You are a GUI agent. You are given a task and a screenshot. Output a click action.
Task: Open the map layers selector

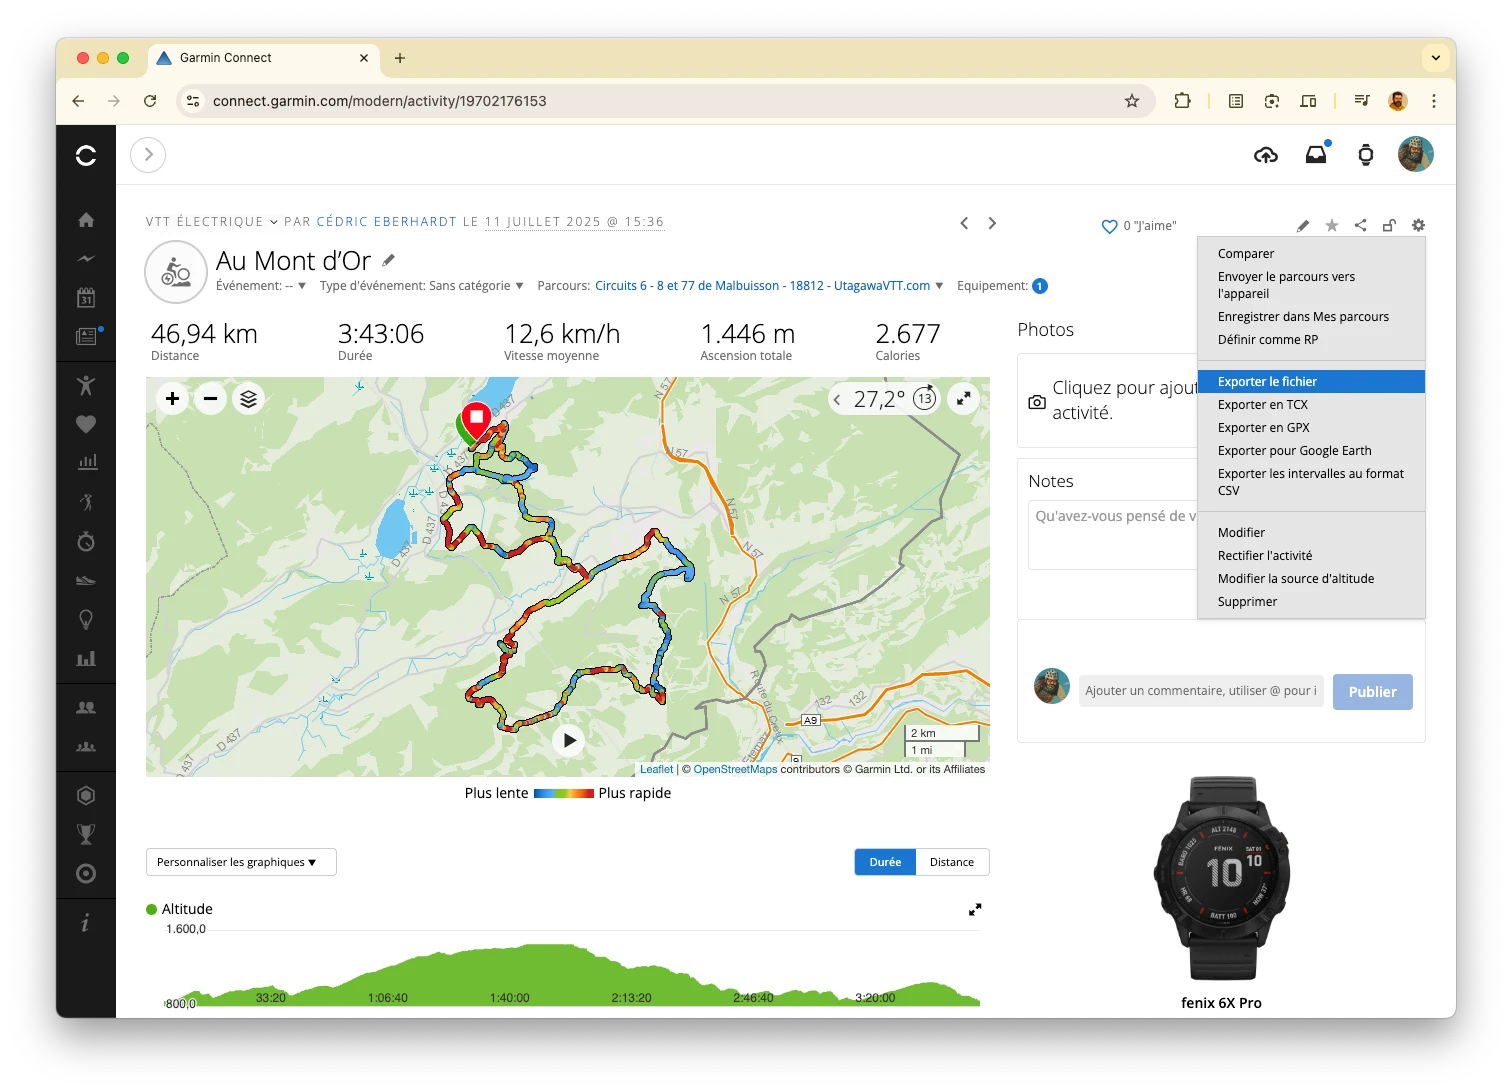tap(248, 399)
